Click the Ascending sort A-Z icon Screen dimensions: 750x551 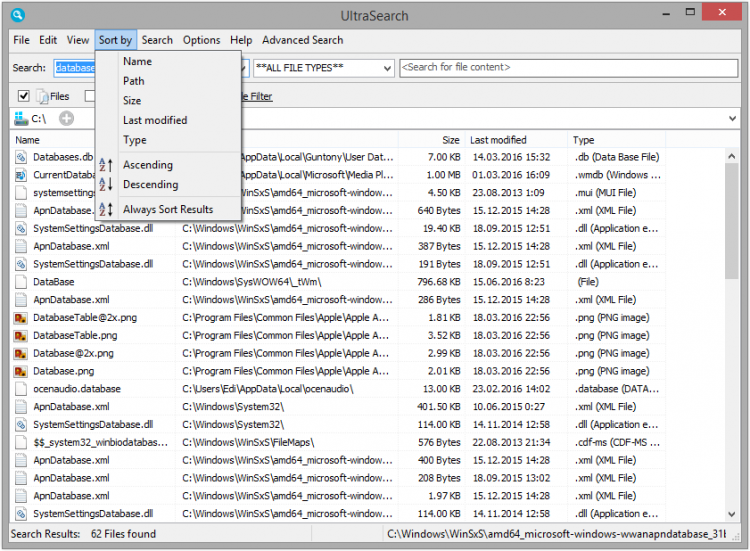click(105, 165)
